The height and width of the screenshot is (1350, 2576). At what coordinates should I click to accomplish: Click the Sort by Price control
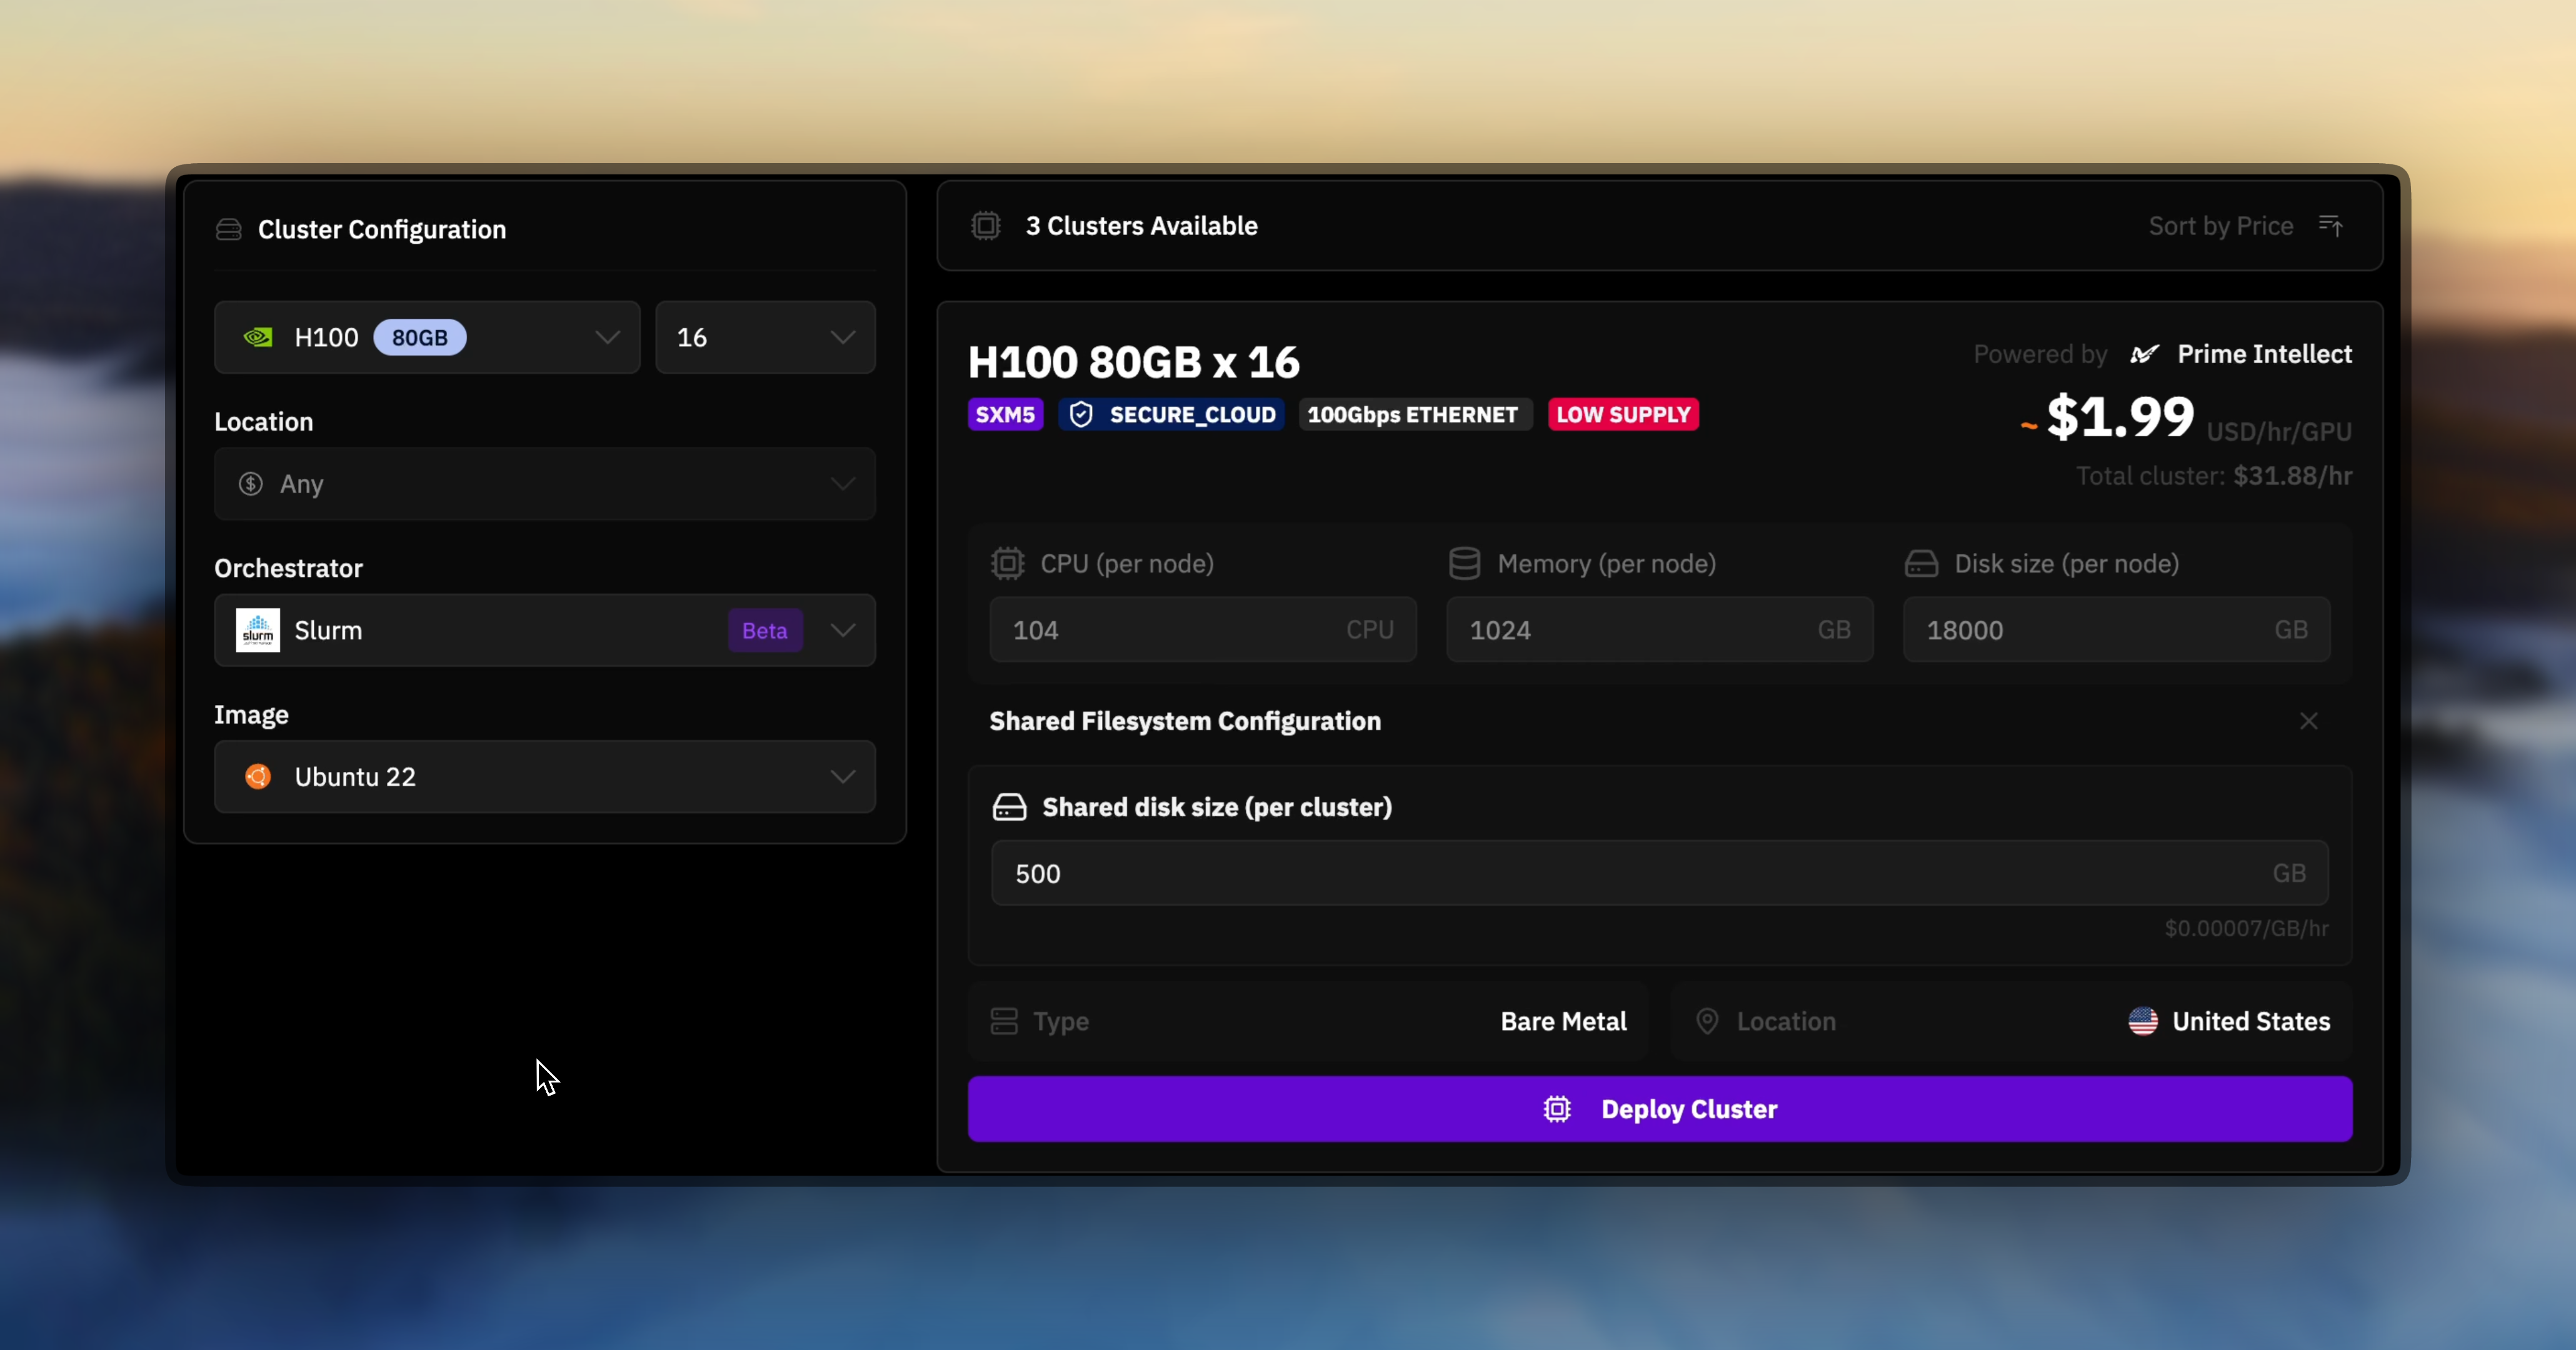point(2221,226)
